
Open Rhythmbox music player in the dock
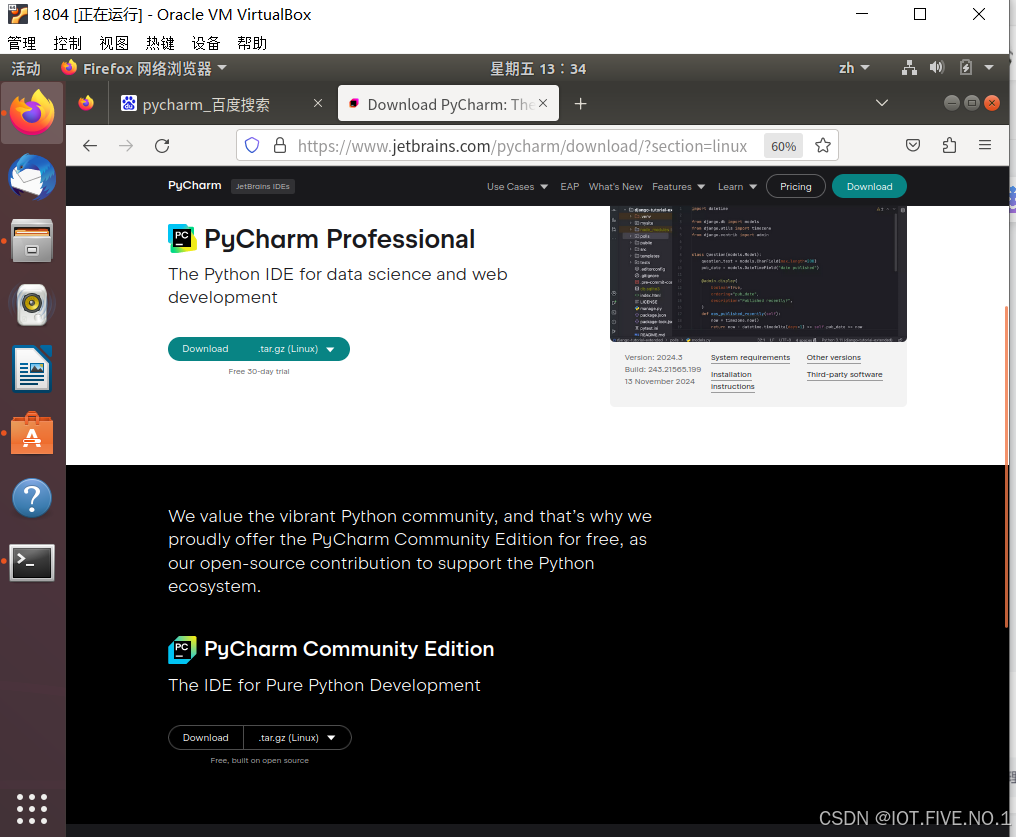(32, 304)
